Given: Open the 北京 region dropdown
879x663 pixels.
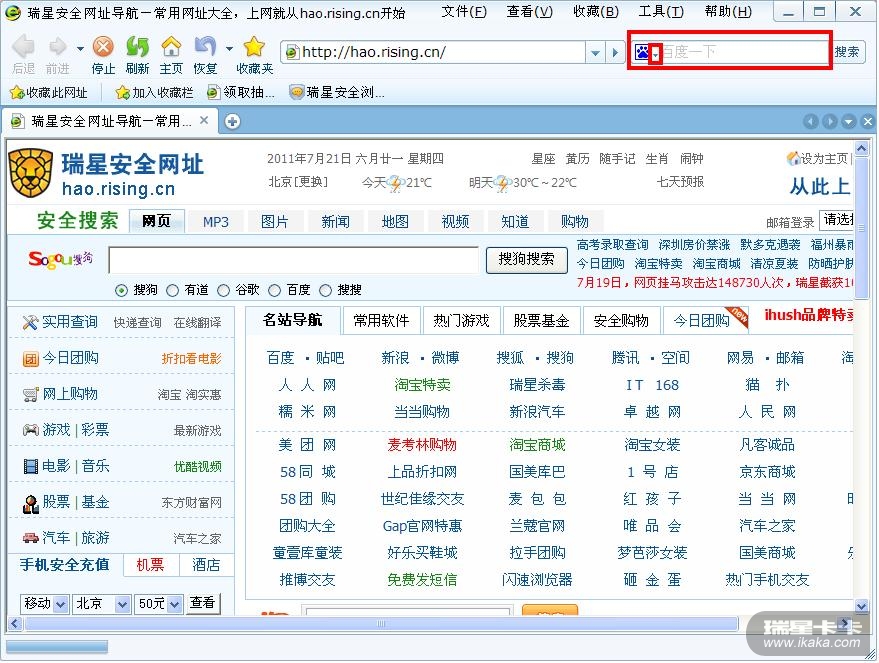Looking at the screenshot, I should pos(122,605).
